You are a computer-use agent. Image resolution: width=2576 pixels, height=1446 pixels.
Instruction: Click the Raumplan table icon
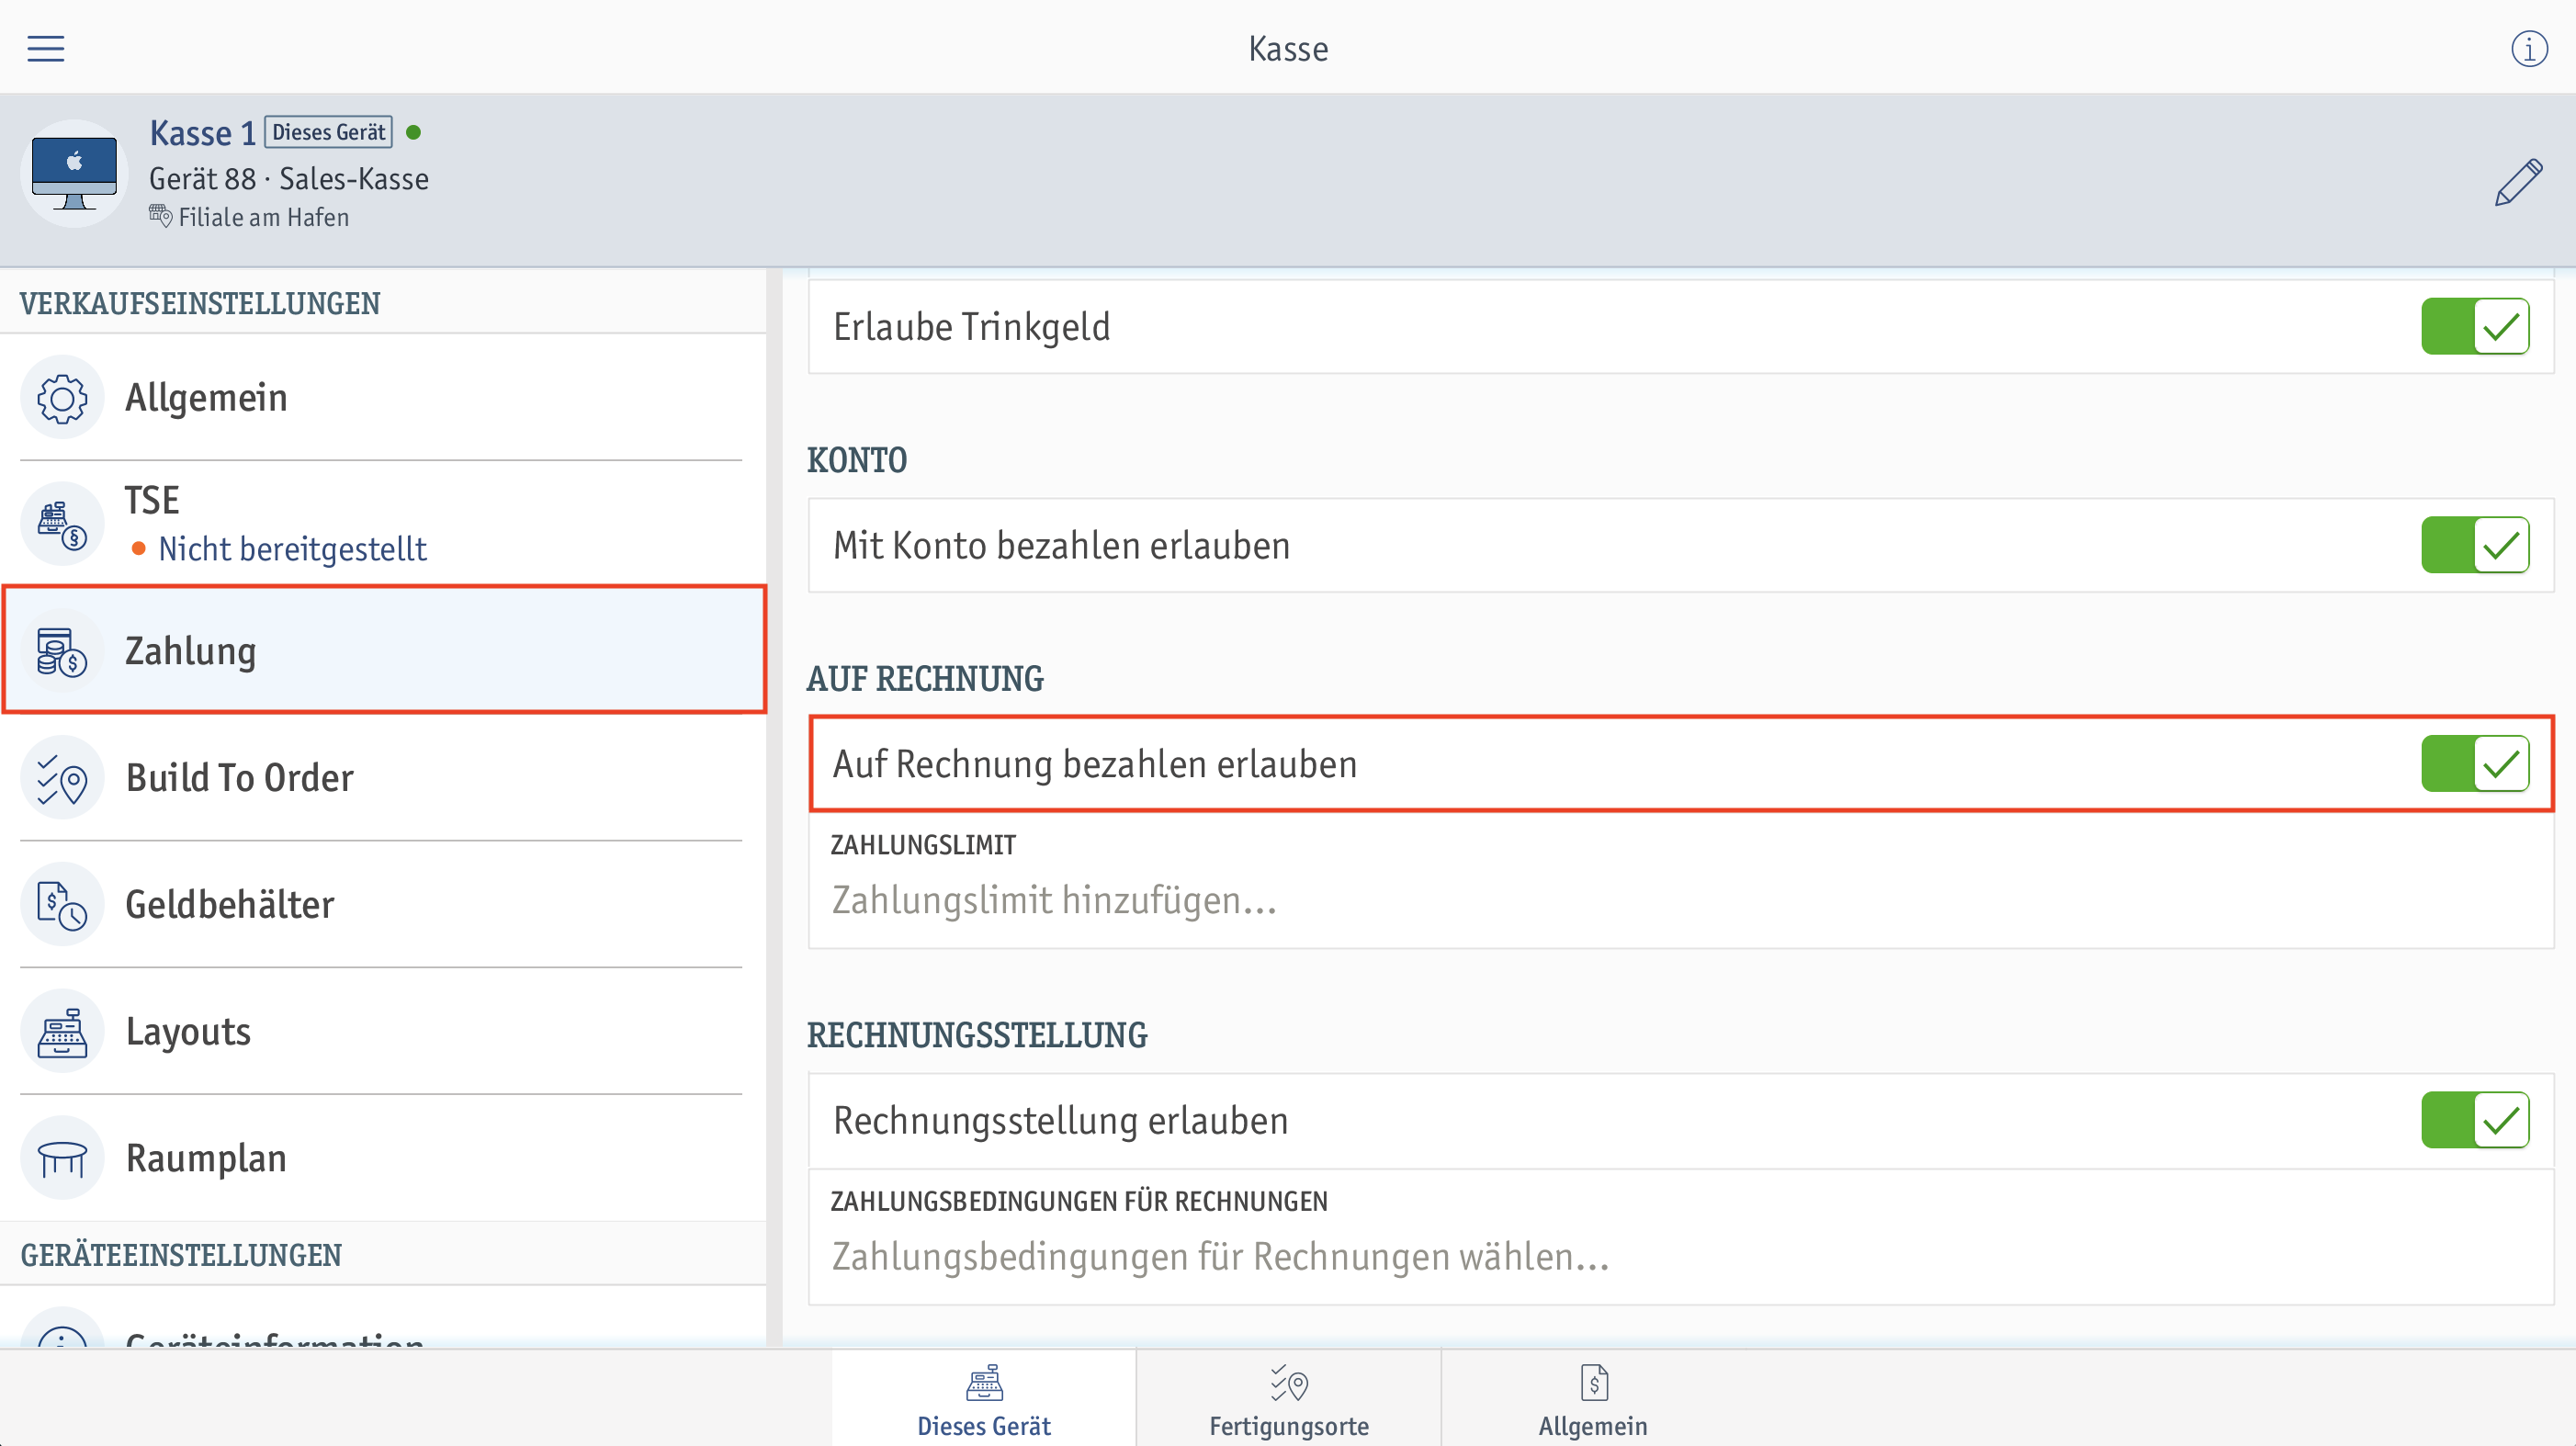(x=62, y=1158)
